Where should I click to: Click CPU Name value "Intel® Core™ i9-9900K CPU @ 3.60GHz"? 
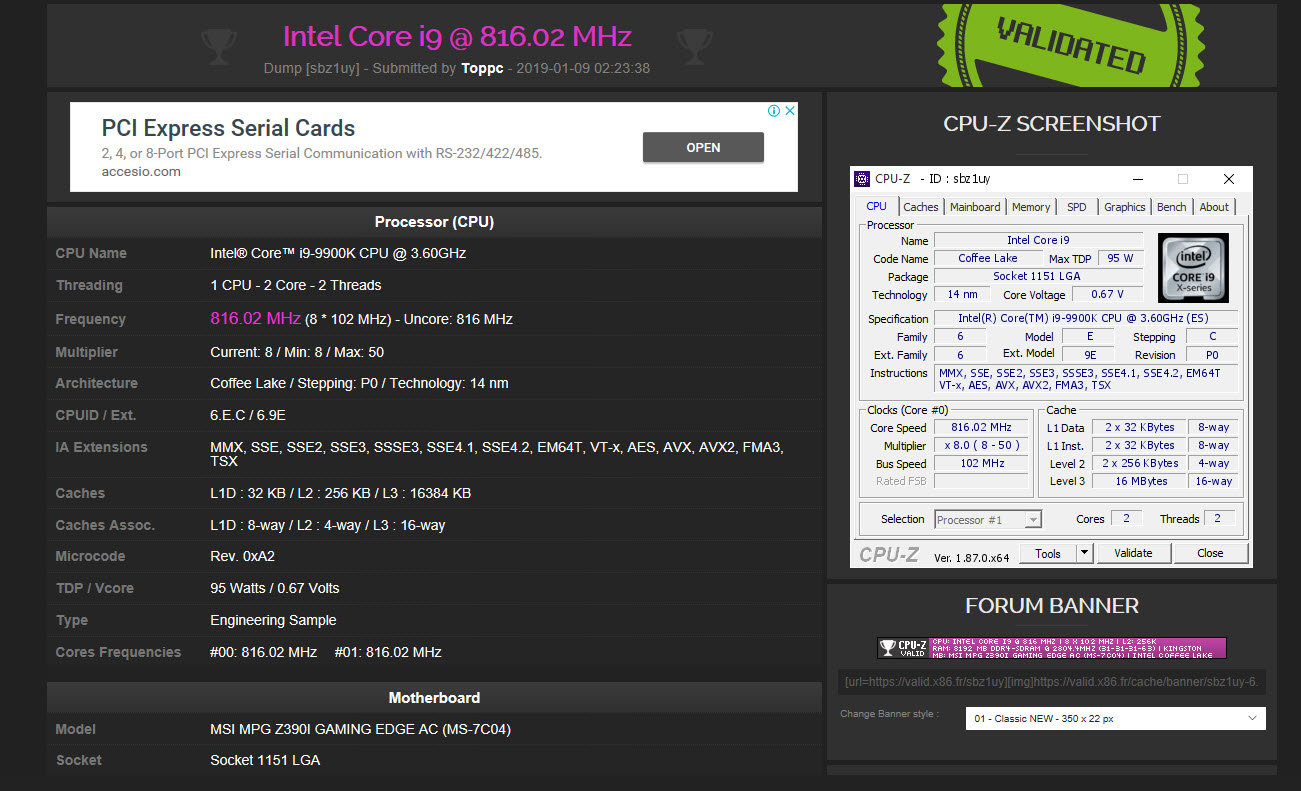[x=338, y=253]
